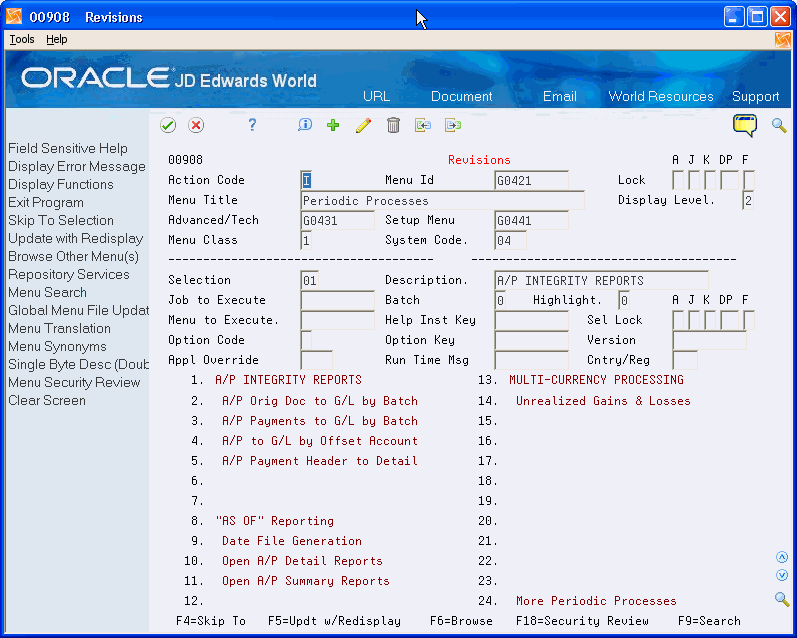Select Field Sensitive Help in sidebar
The image size is (797, 638).
[68, 148]
